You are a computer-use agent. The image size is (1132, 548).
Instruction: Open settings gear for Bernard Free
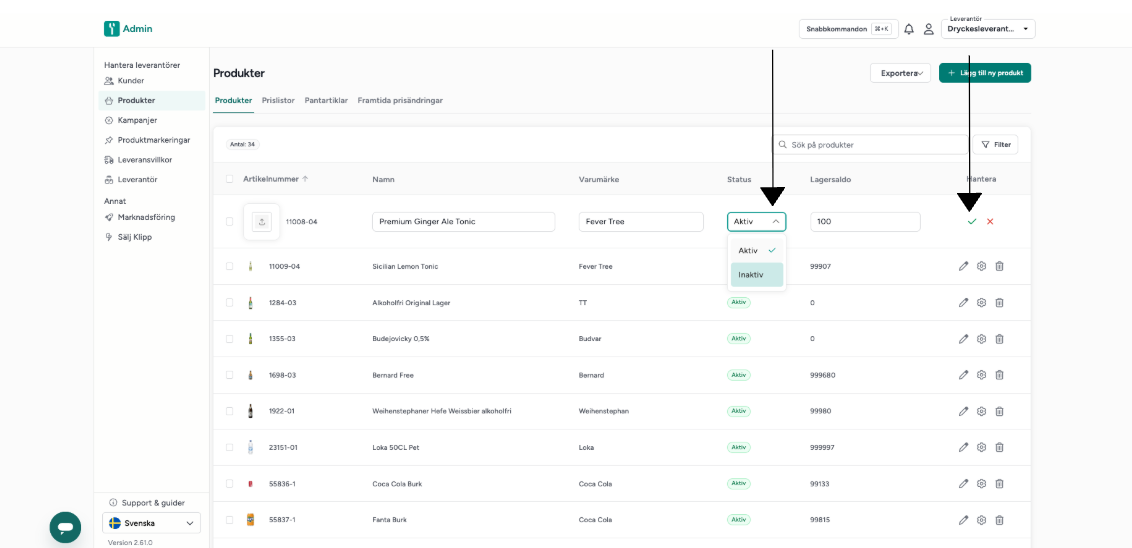981,375
